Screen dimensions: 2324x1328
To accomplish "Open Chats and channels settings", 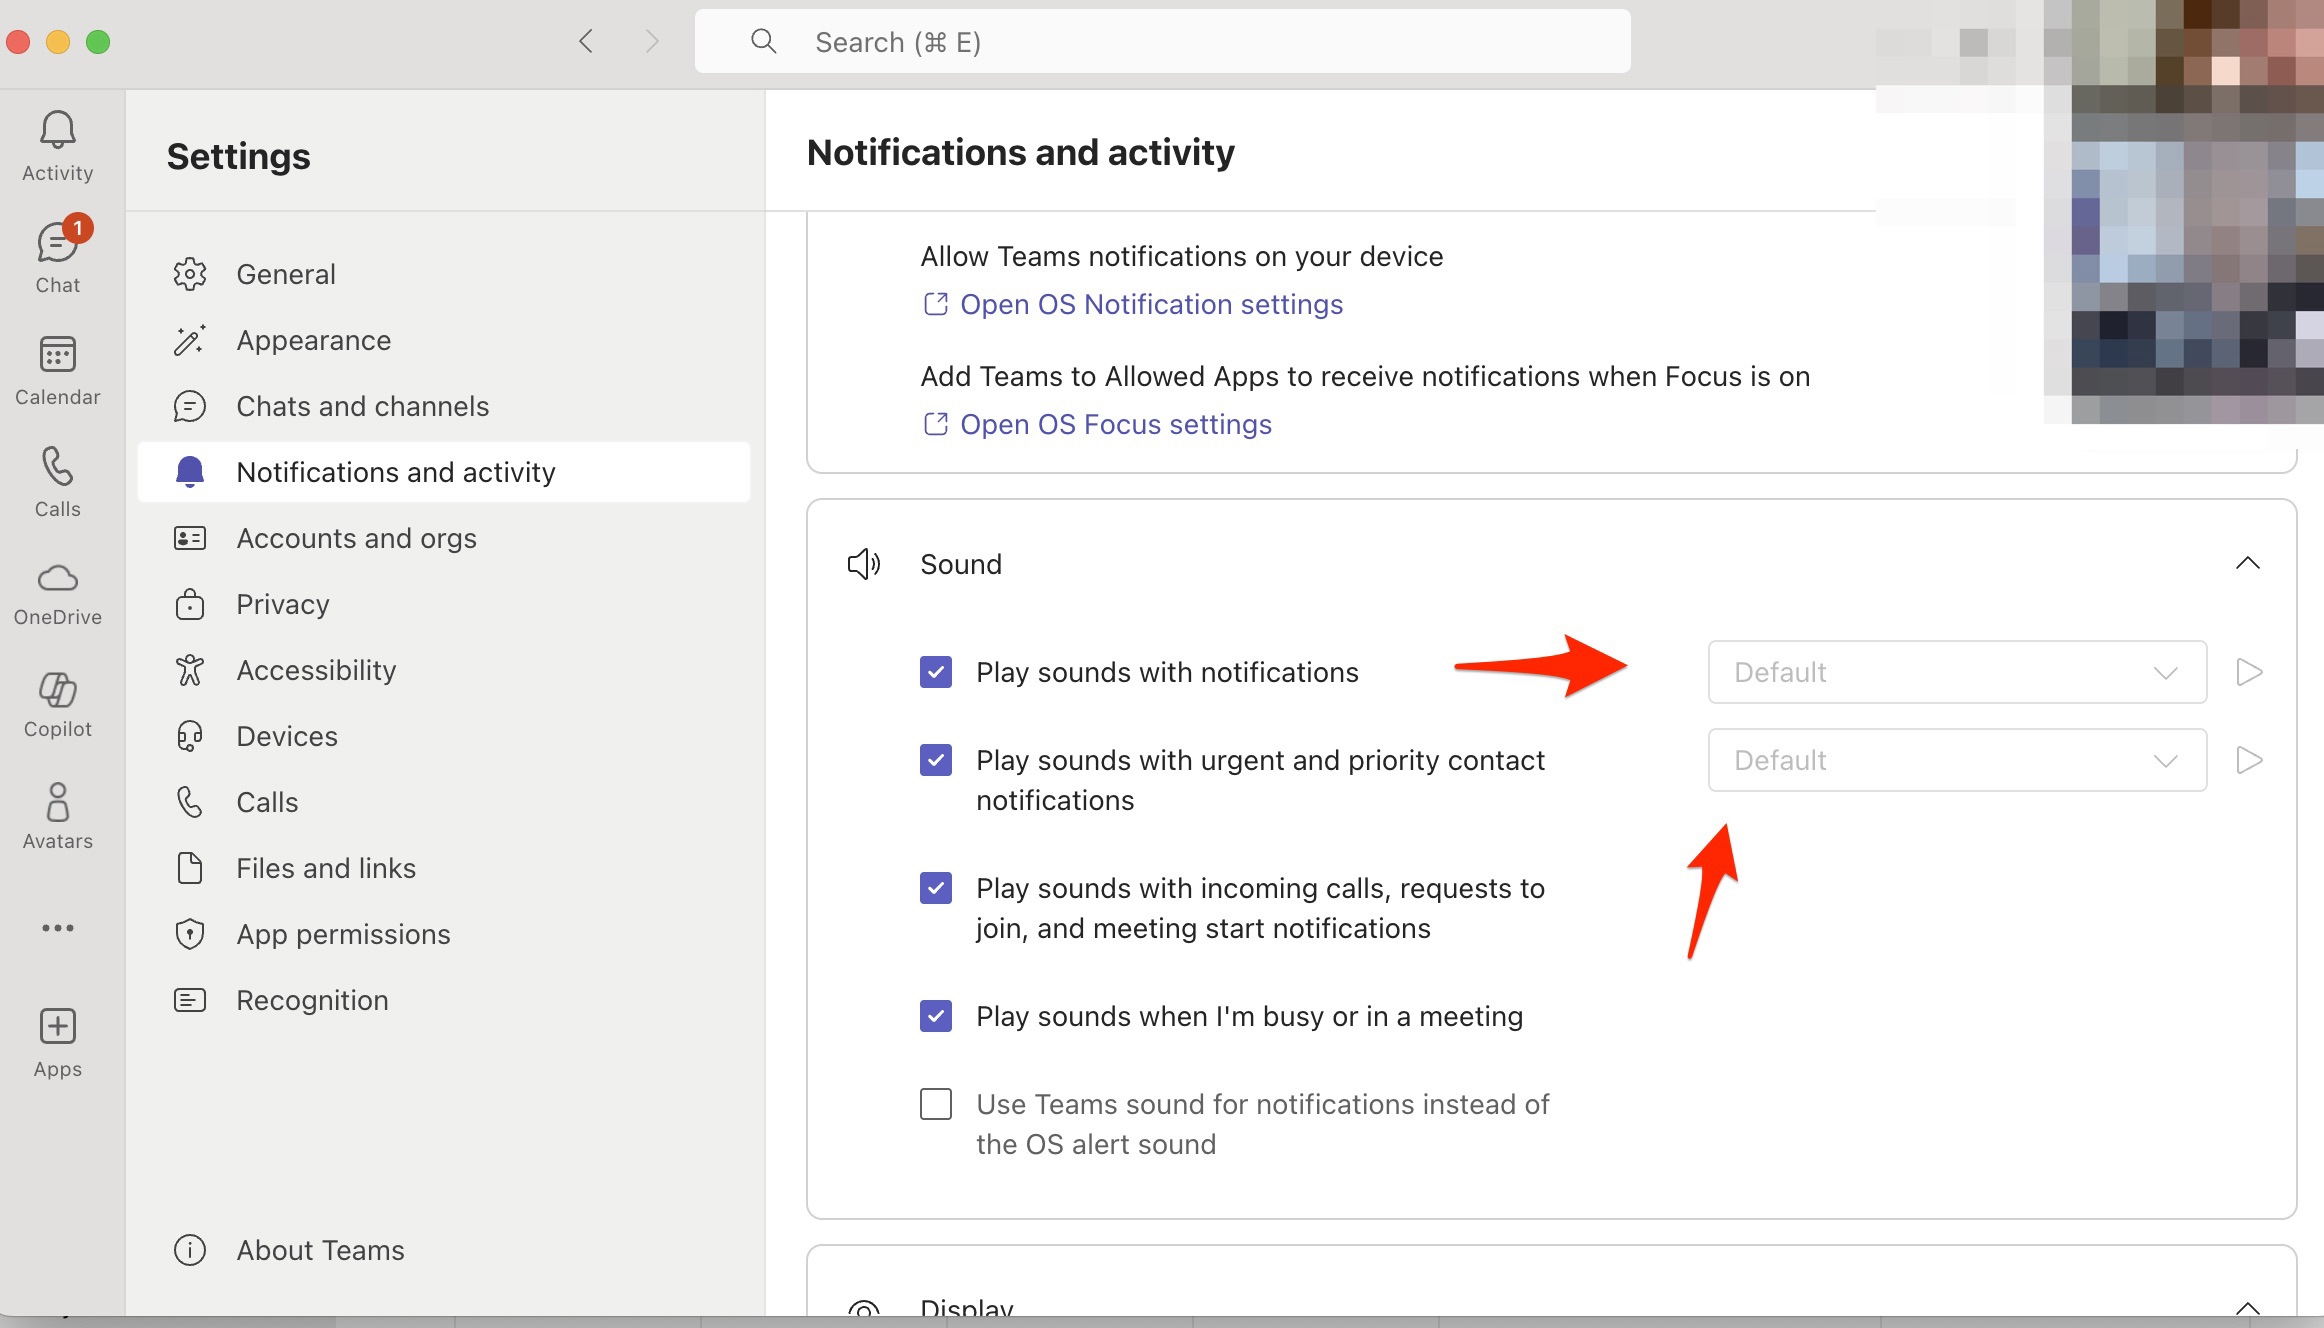I will pyautogui.click(x=362, y=406).
